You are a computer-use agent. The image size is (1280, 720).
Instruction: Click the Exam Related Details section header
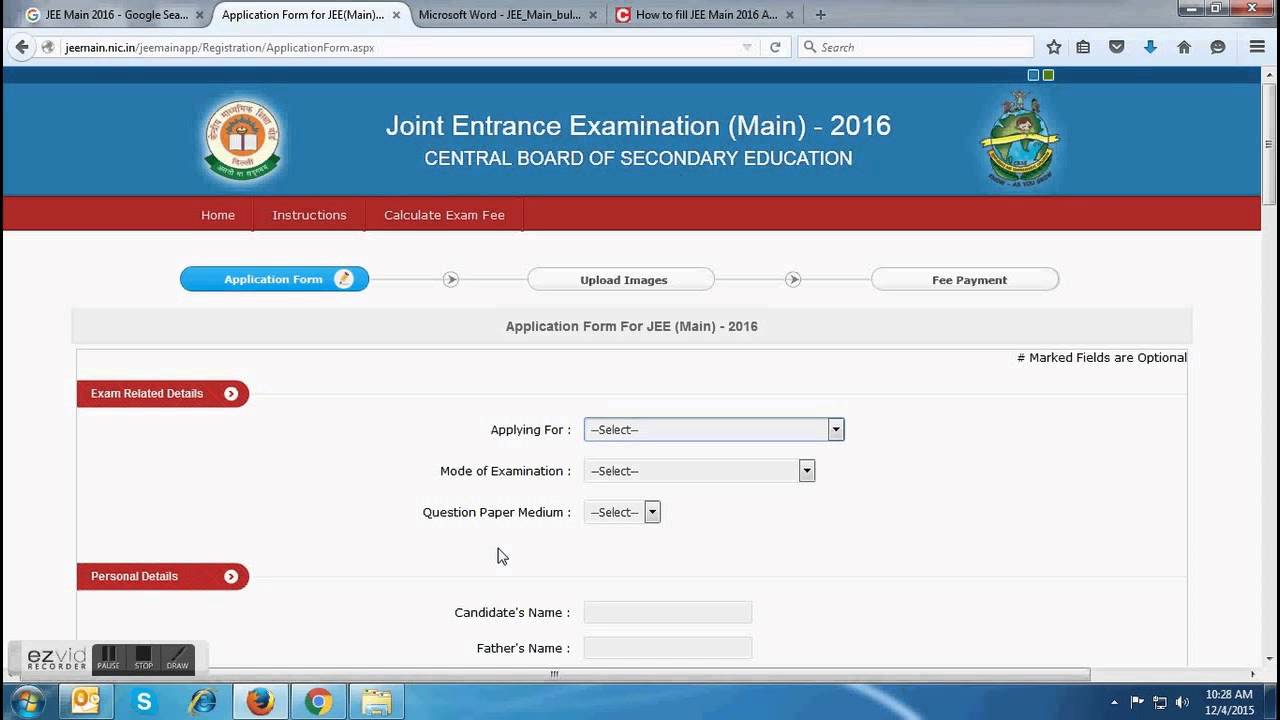coord(162,394)
